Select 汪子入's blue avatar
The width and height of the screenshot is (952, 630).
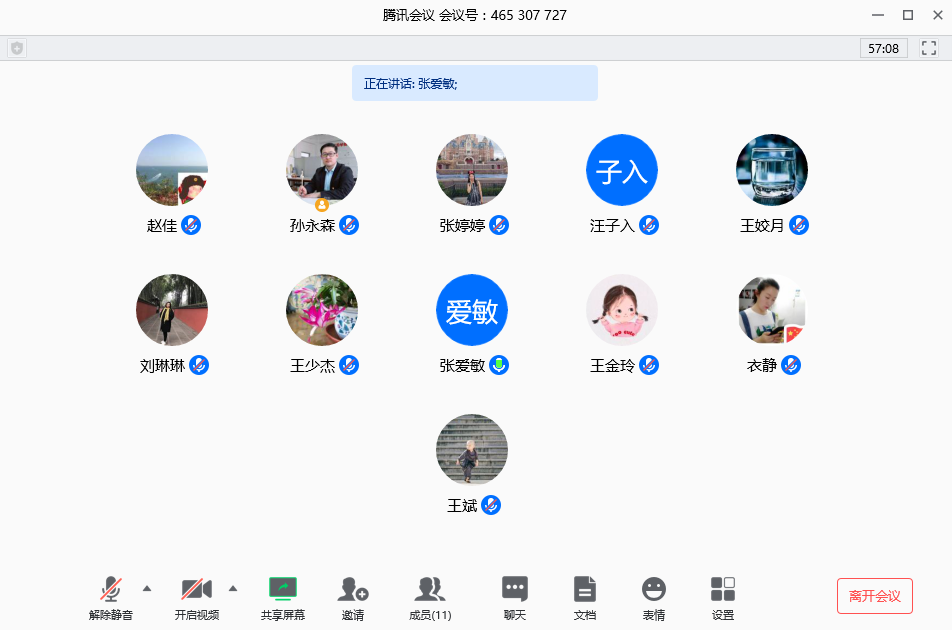[622, 170]
